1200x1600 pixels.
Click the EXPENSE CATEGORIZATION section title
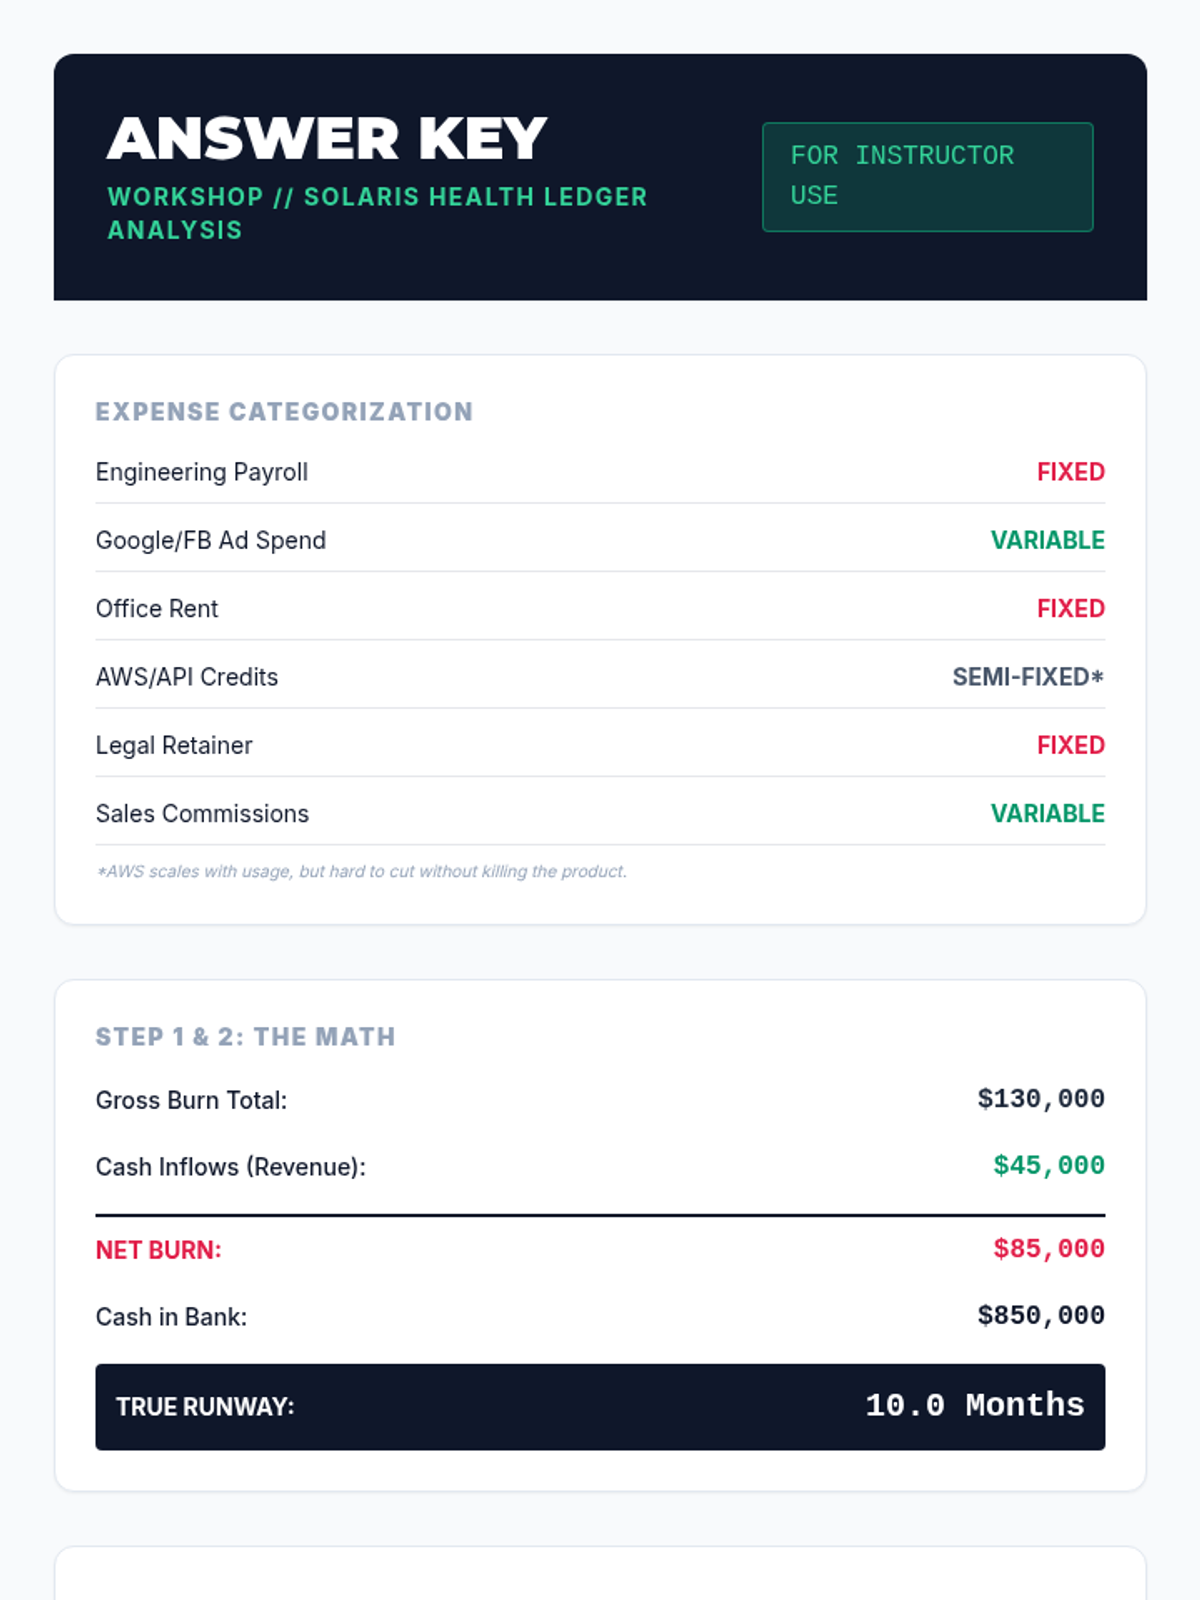tap(284, 412)
